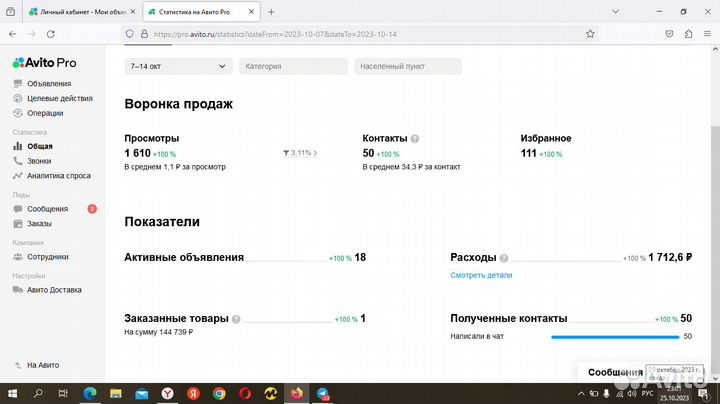Viewport: 720px width, 404px height.
Task: Open Telegram from taskbar
Action: [x=323, y=393]
